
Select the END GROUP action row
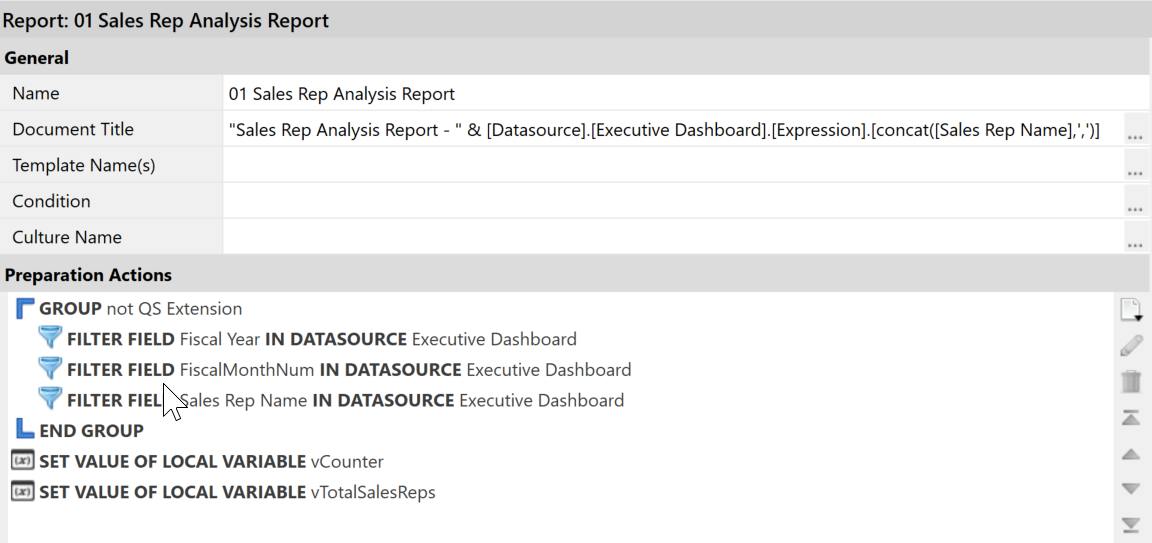91,431
